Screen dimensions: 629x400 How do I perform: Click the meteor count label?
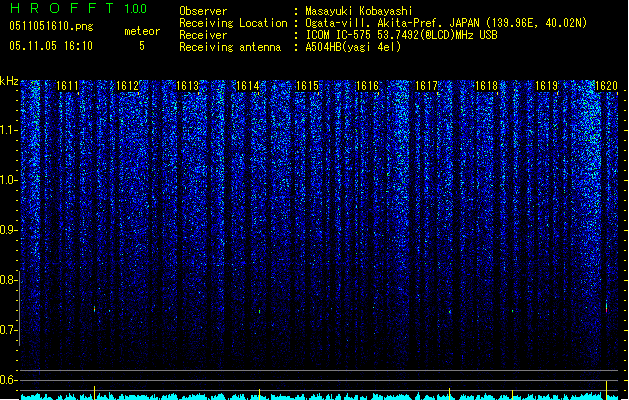point(142,31)
